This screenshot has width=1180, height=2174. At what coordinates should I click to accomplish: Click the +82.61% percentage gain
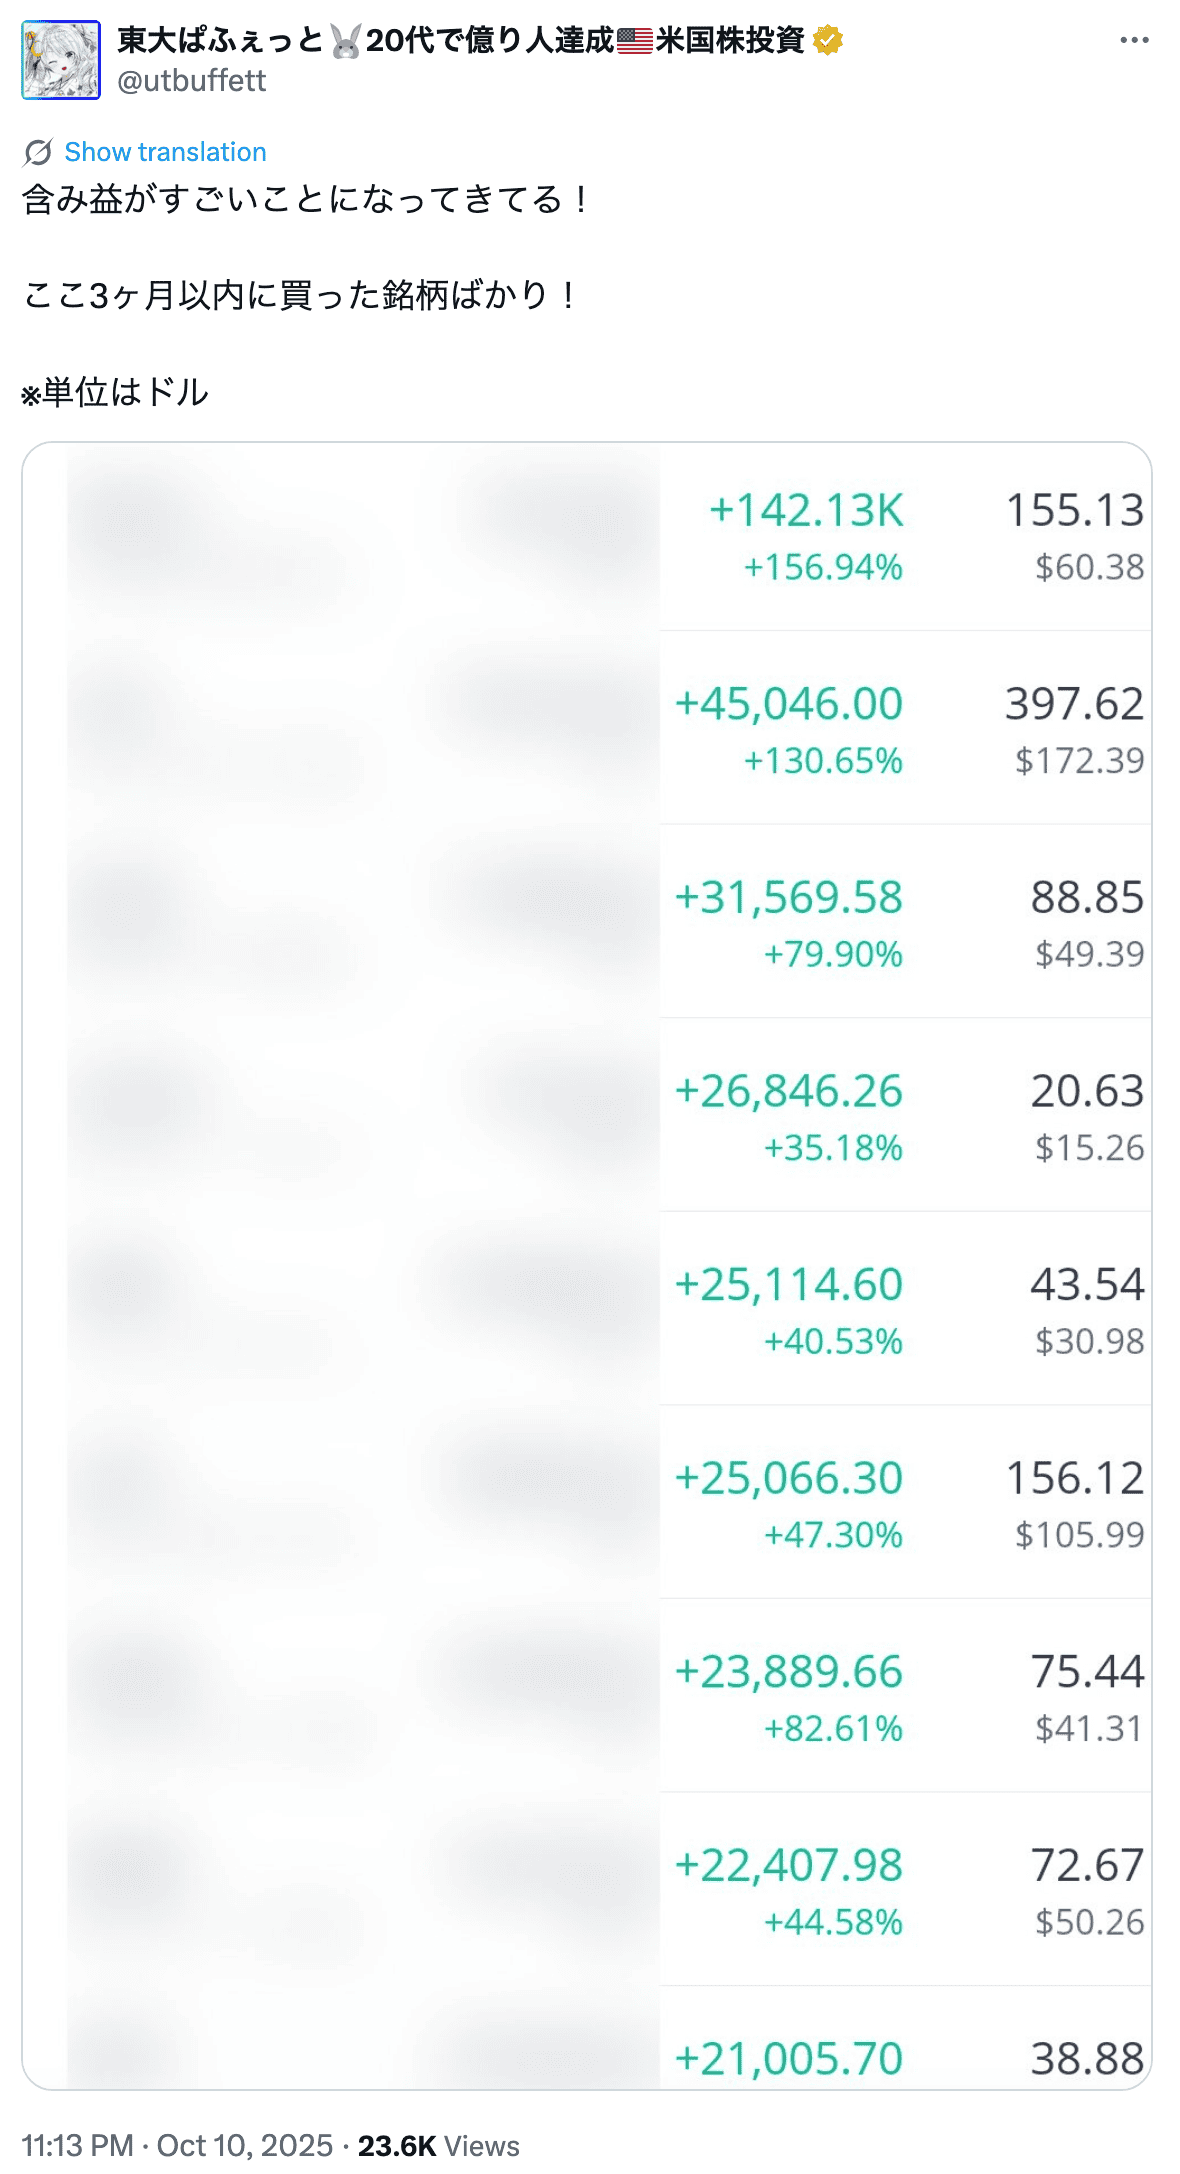[x=833, y=1728]
